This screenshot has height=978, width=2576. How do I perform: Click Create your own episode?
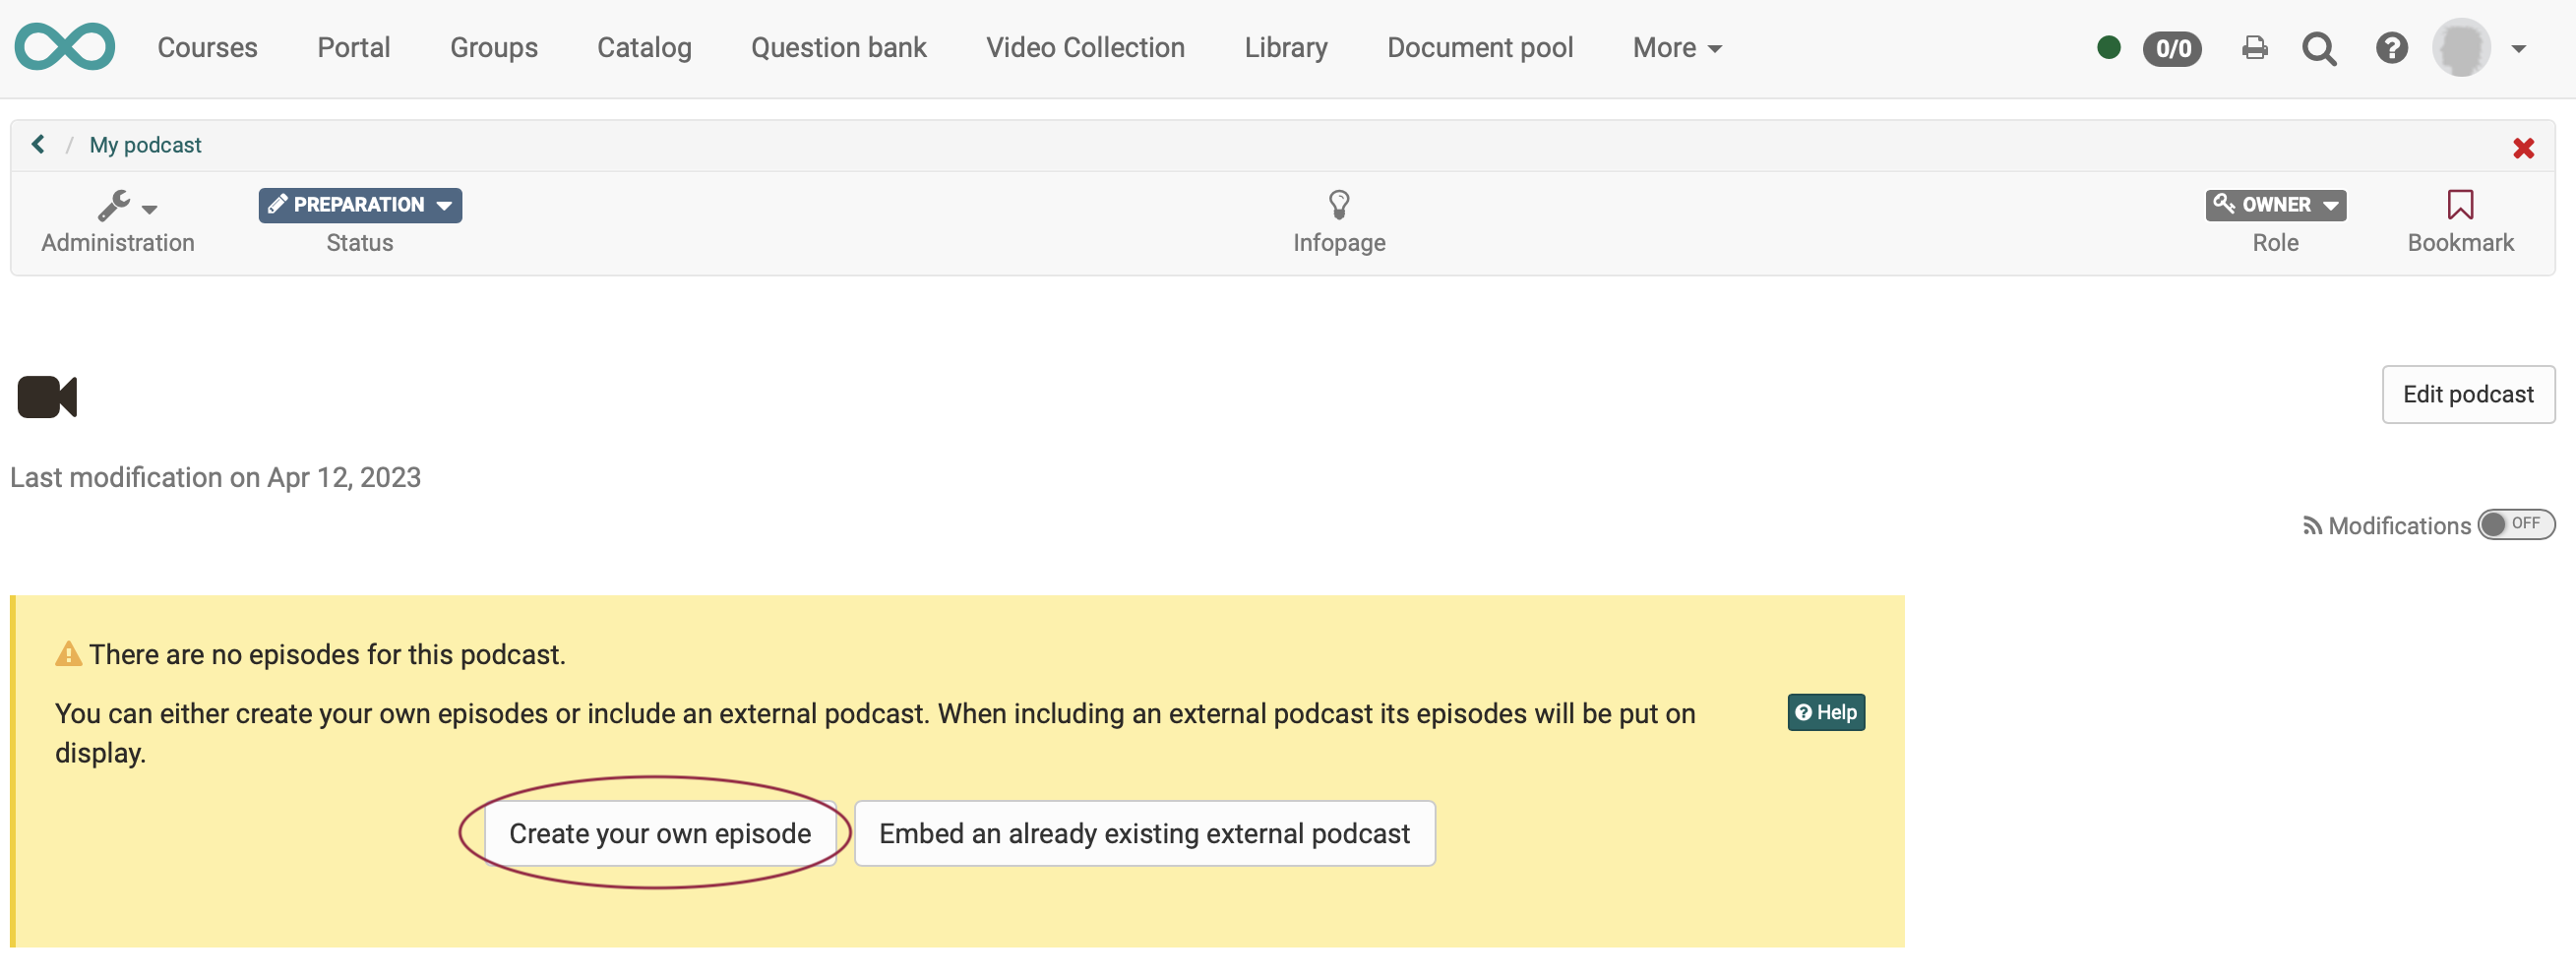(x=659, y=834)
